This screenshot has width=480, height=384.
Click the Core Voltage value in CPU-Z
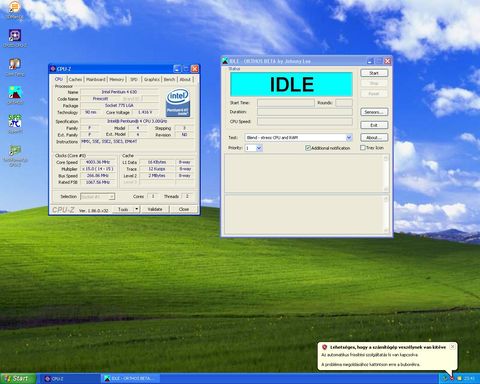(145, 112)
